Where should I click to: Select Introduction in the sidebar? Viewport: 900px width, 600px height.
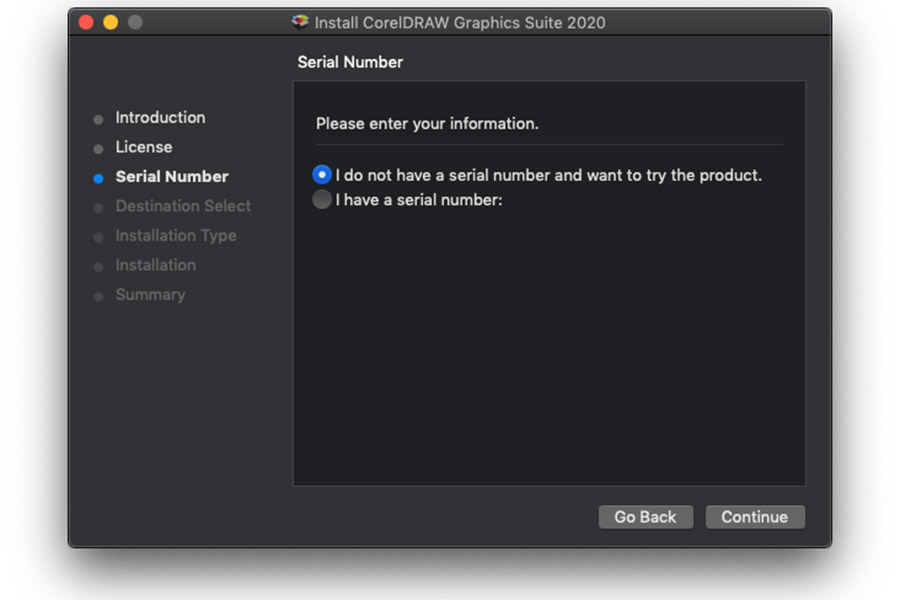click(160, 118)
